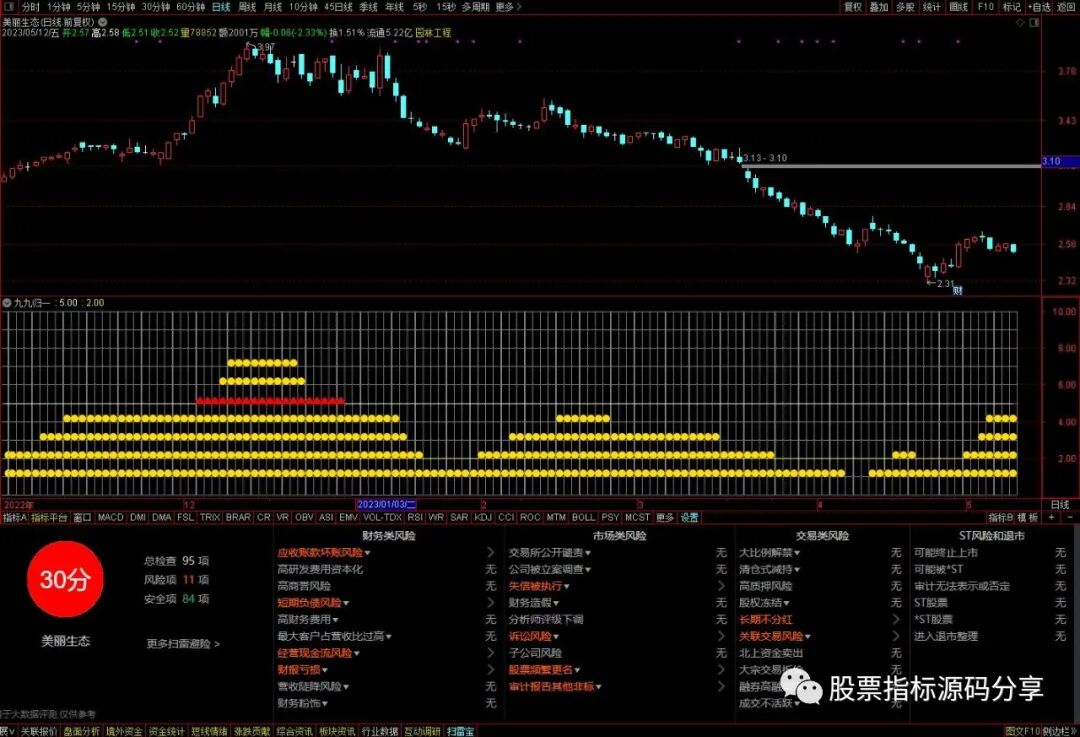1080x737 pixels.
Task: Click the circle icon beside 九九归一 indicator
Action: (x=7, y=303)
